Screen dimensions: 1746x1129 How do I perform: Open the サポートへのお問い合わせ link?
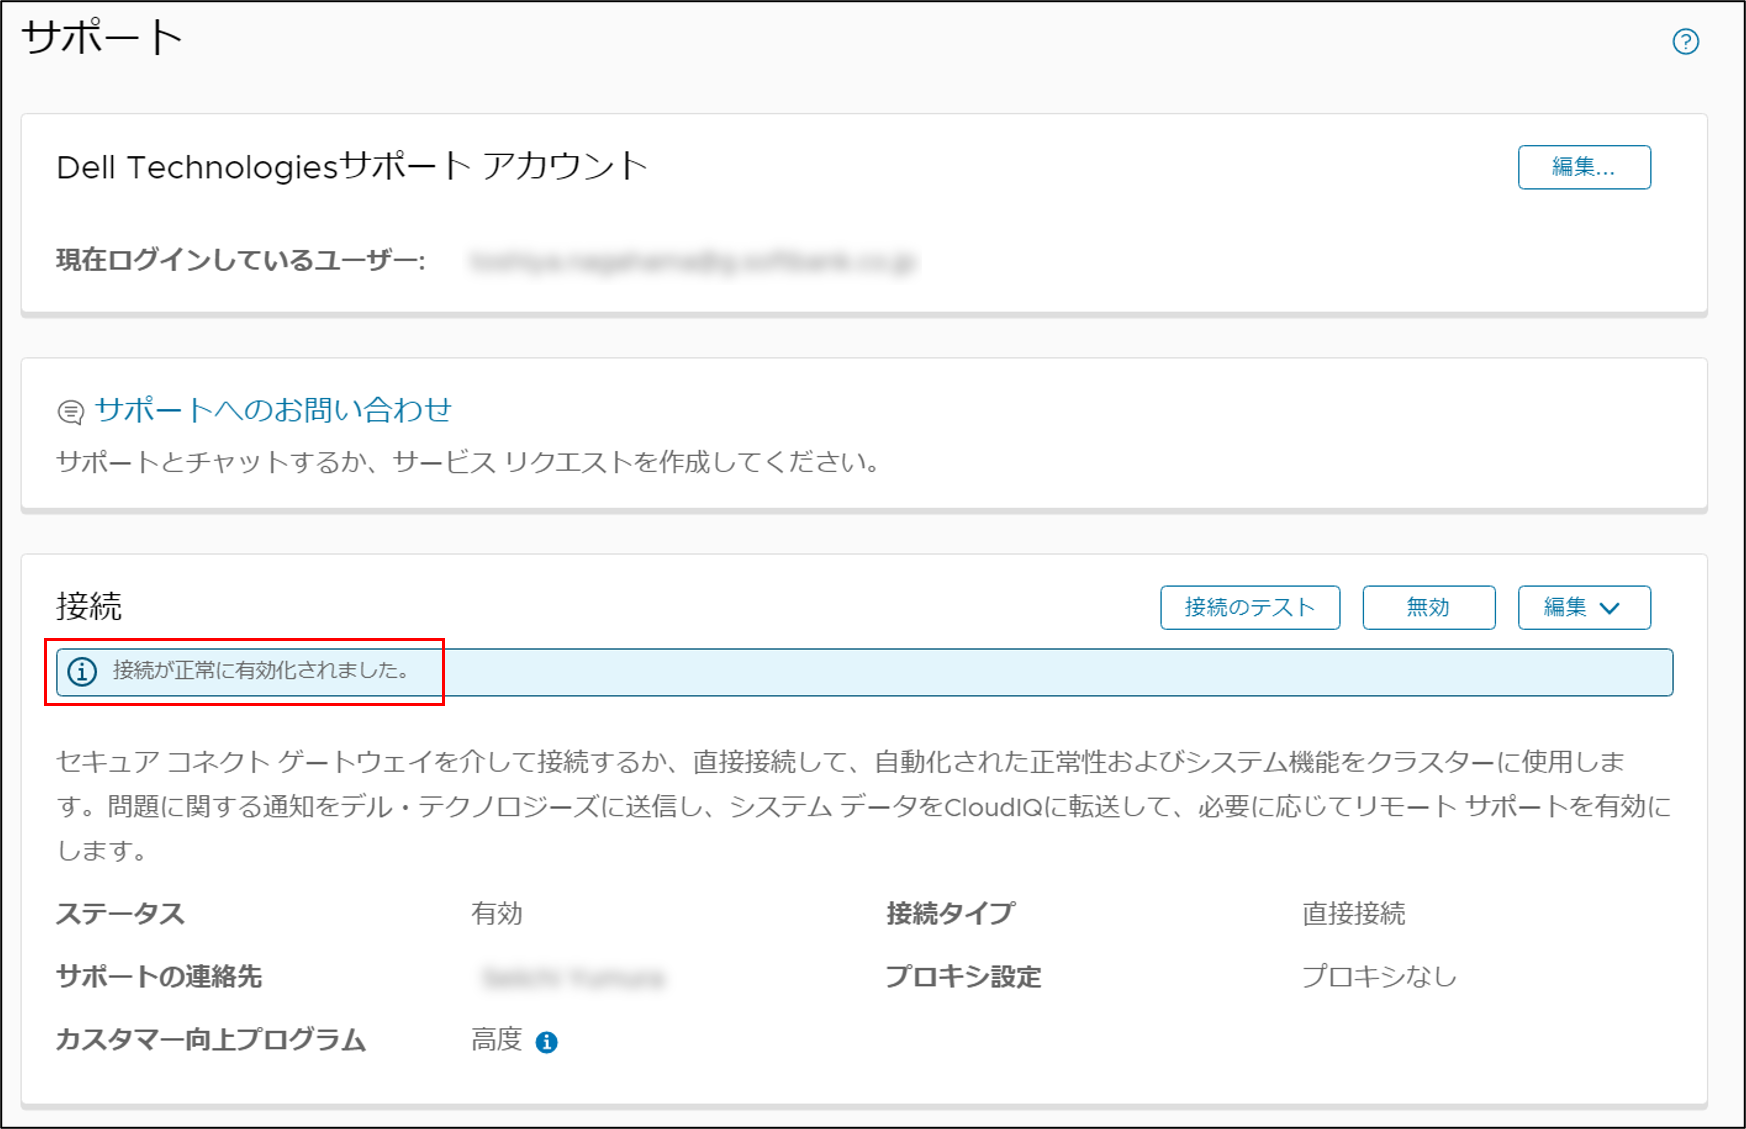(x=273, y=410)
